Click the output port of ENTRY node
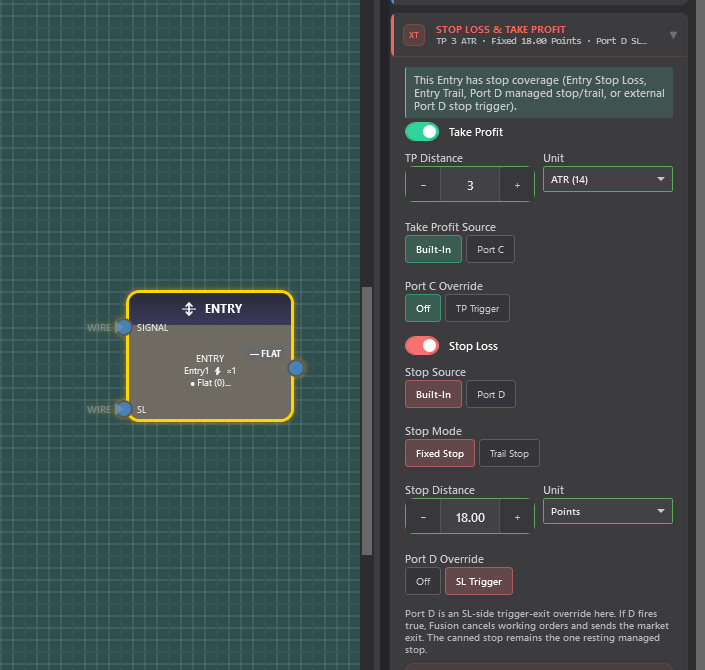 pyautogui.click(x=296, y=368)
